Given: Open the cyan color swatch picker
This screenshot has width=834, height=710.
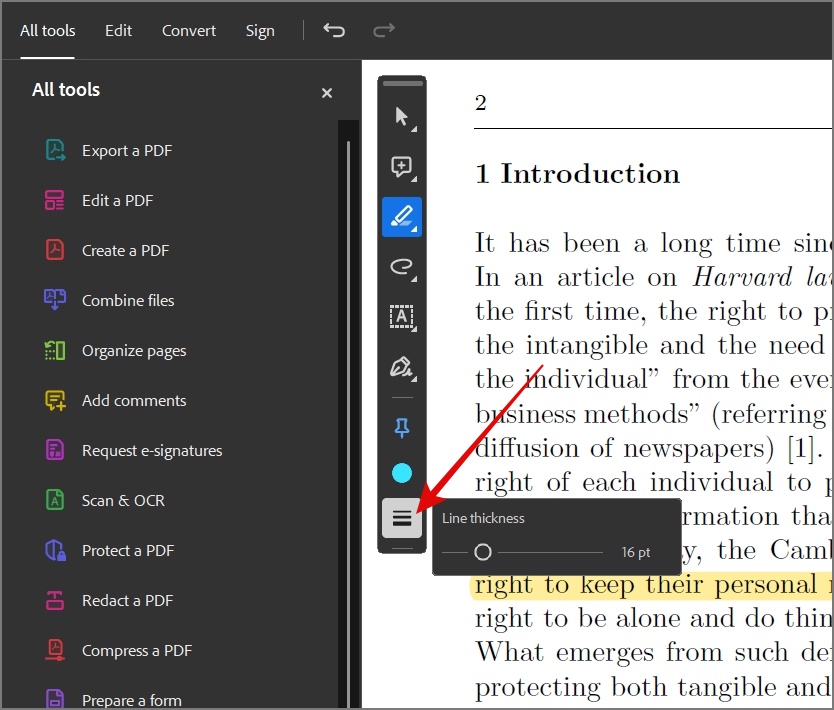Looking at the screenshot, I should (402, 473).
